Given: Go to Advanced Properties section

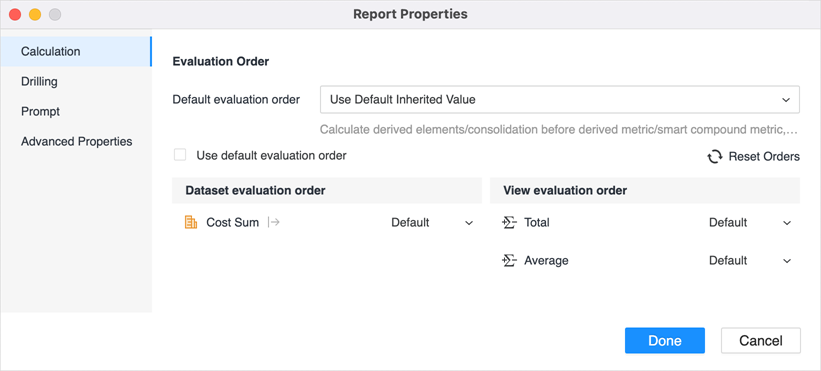Looking at the screenshot, I should pyautogui.click(x=76, y=141).
